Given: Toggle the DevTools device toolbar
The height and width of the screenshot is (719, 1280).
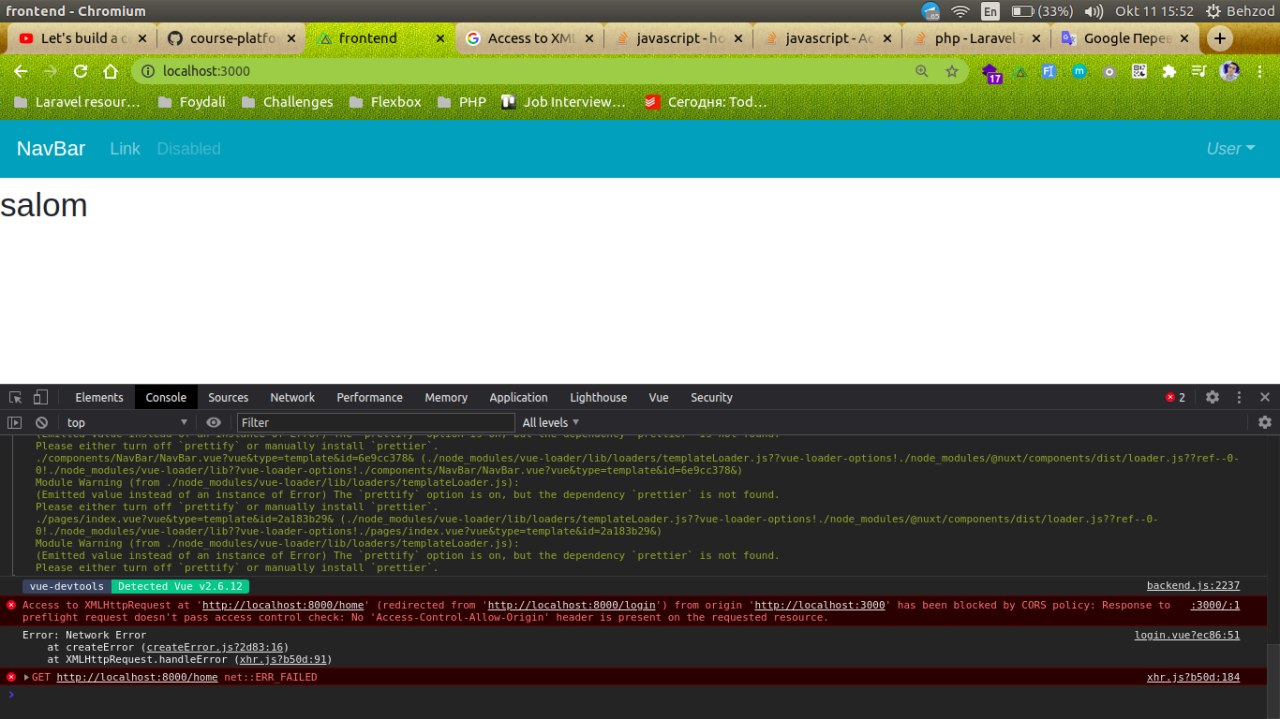Looking at the screenshot, I should 41,397.
